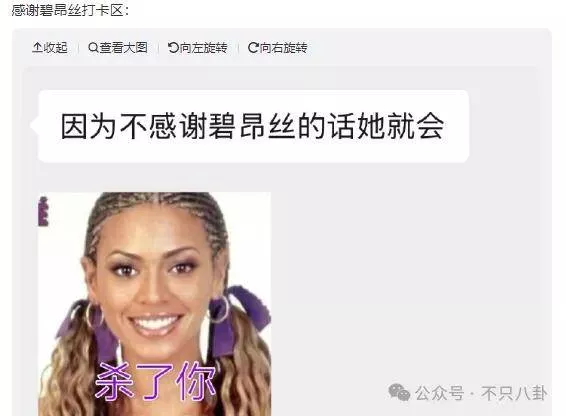
Task: Select the 向右旋转 text label
Action: pyautogui.click(x=283, y=47)
